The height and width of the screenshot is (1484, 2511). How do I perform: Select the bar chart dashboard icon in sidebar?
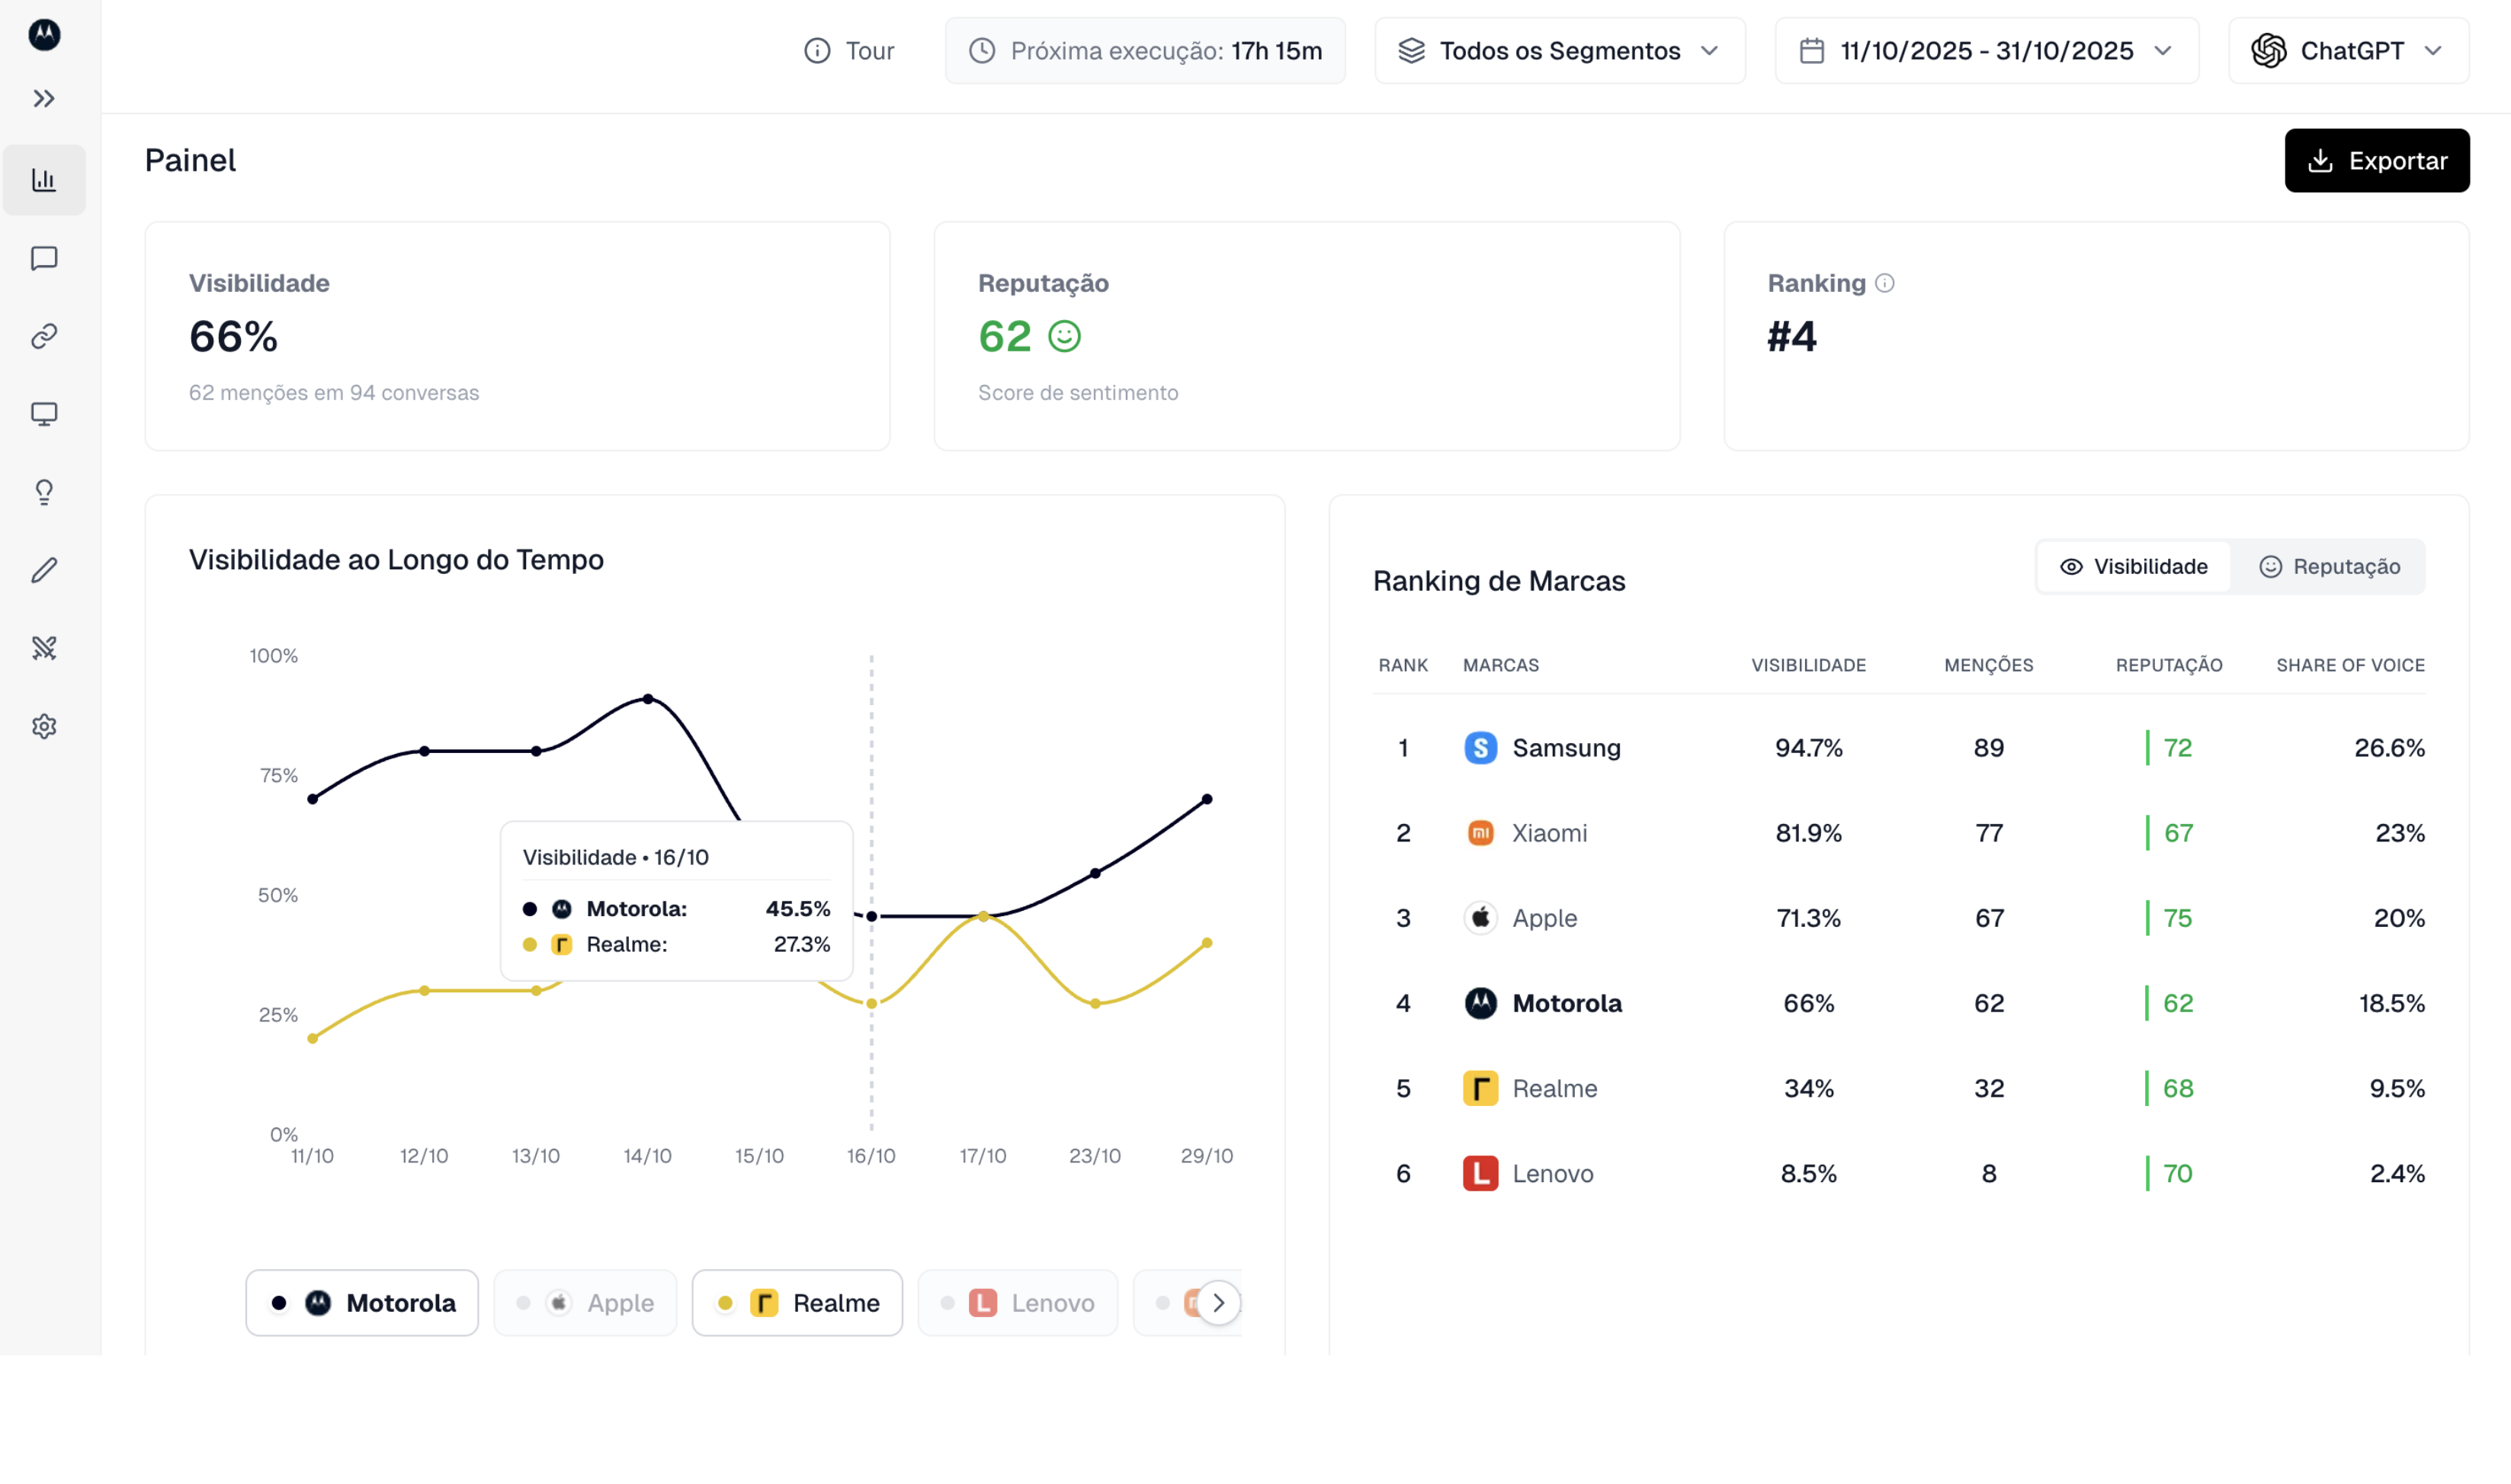coord(44,180)
